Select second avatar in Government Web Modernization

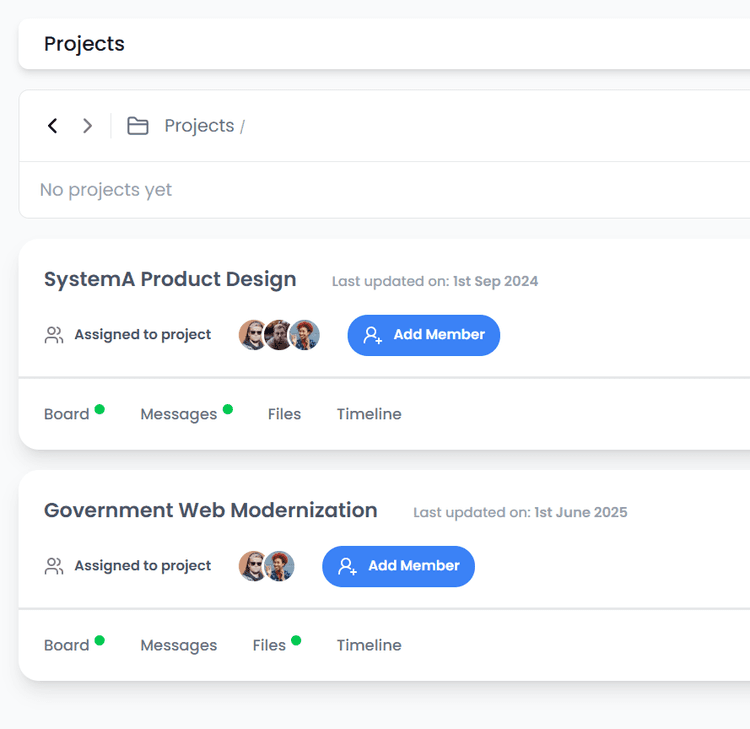[x=280, y=566]
